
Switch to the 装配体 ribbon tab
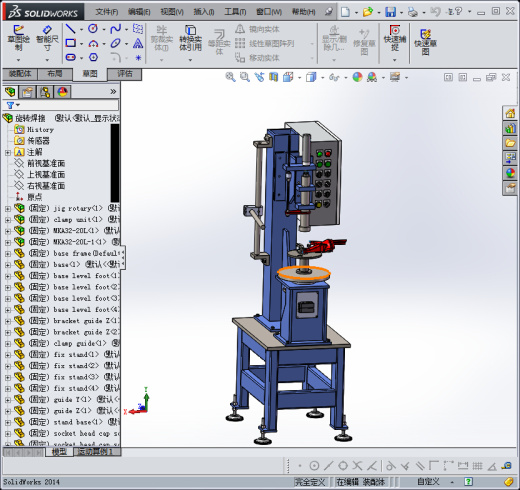[x=20, y=74]
